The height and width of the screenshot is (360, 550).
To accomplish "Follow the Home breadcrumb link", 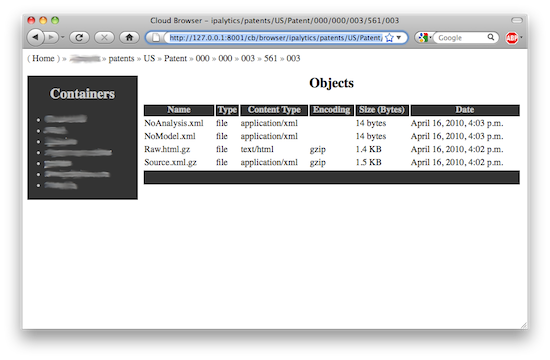I will (x=43, y=59).
